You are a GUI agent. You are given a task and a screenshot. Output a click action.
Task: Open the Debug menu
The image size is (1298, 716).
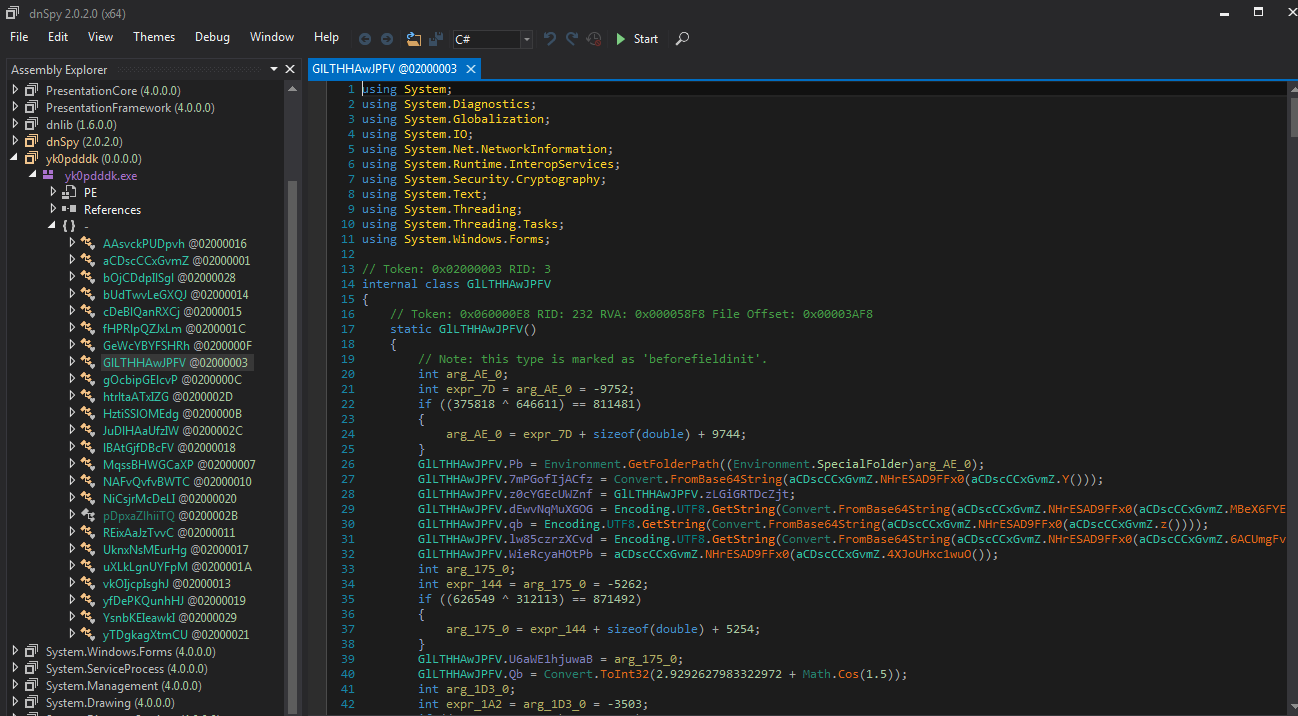tap(212, 37)
